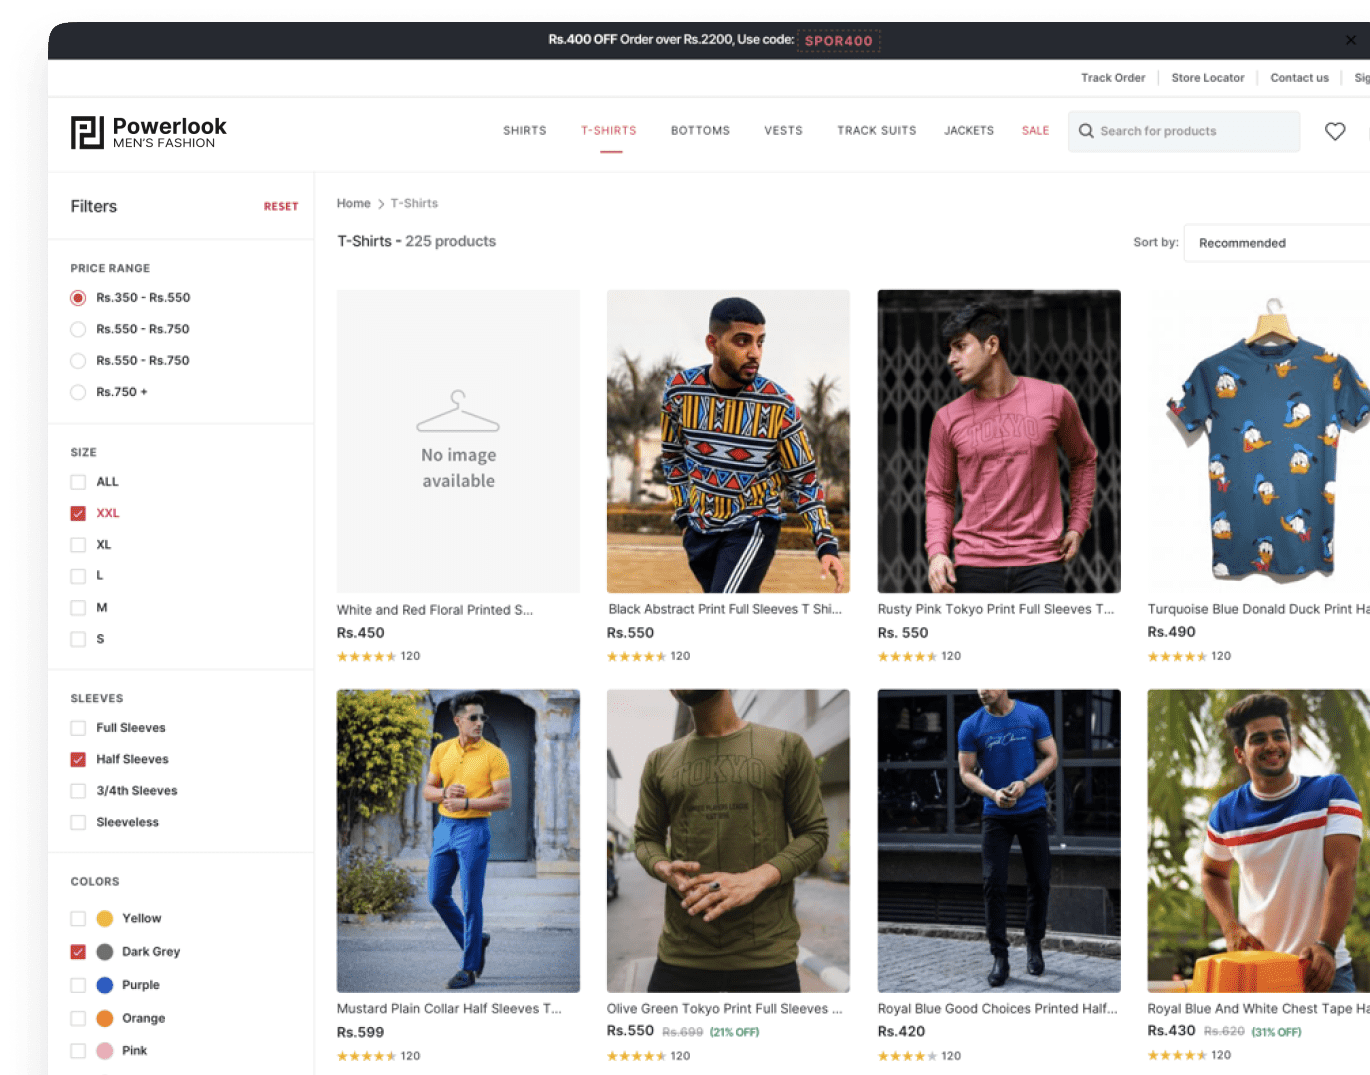Open Olive Green Tokyo Print tee thumbnail
This screenshot has width=1370, height=1075.
[728, 841]
